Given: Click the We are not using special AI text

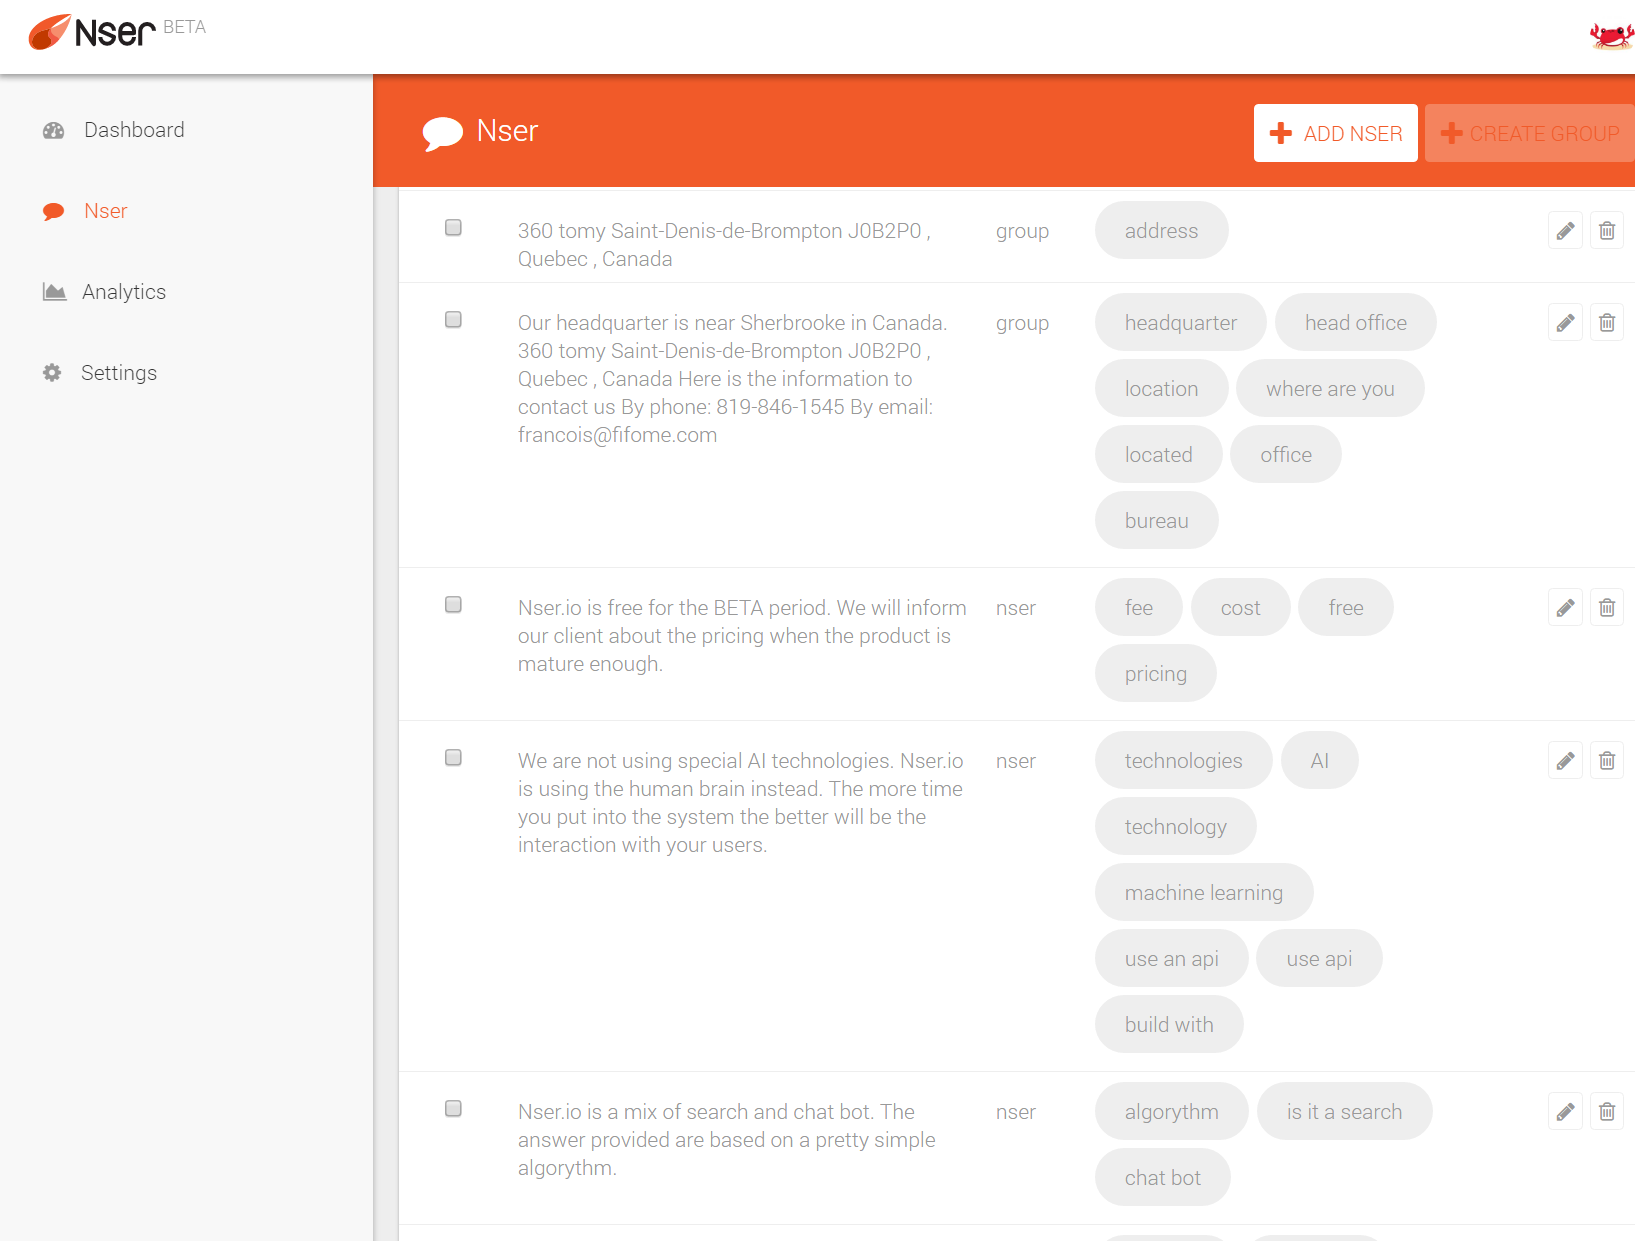Looking at the screenshot, I should [740, 803].
